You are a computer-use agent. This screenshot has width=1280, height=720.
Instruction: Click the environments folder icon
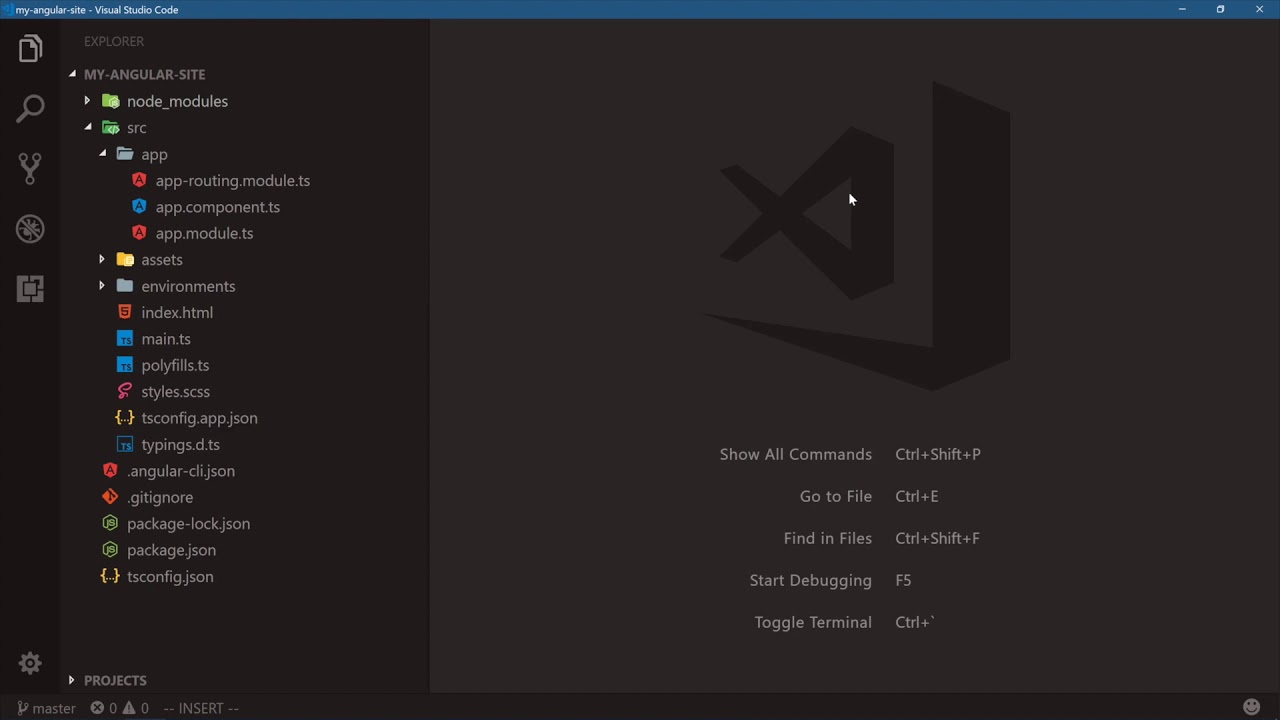[x=125, y=286]
